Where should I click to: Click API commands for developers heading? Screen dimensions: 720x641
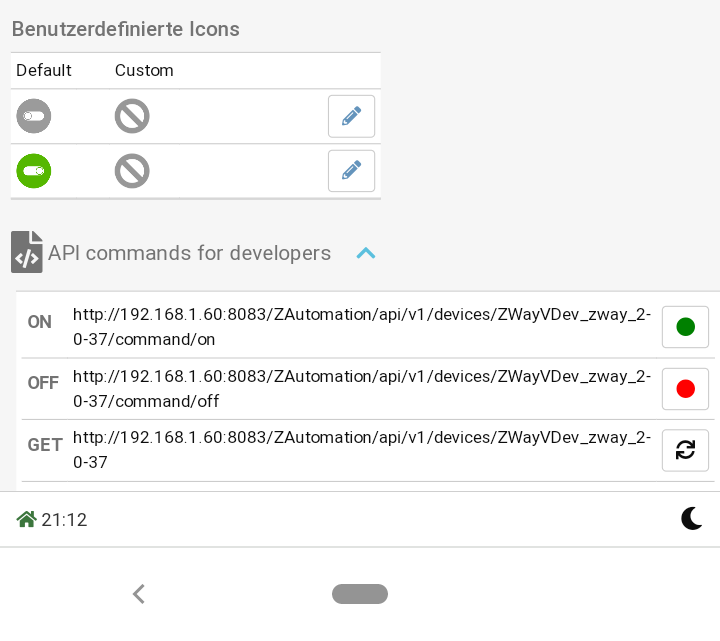189,253
